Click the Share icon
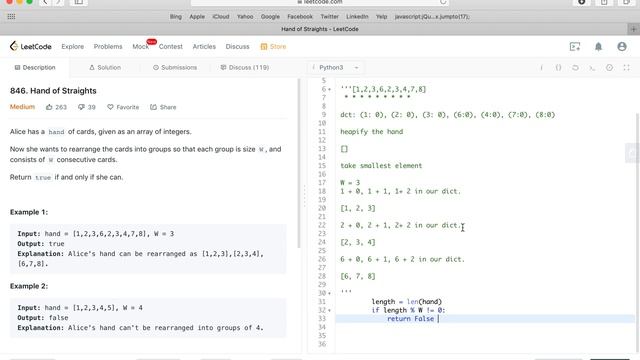Image resolution: width=640 pixels, height=360 pixels. (x=153, y=107)
